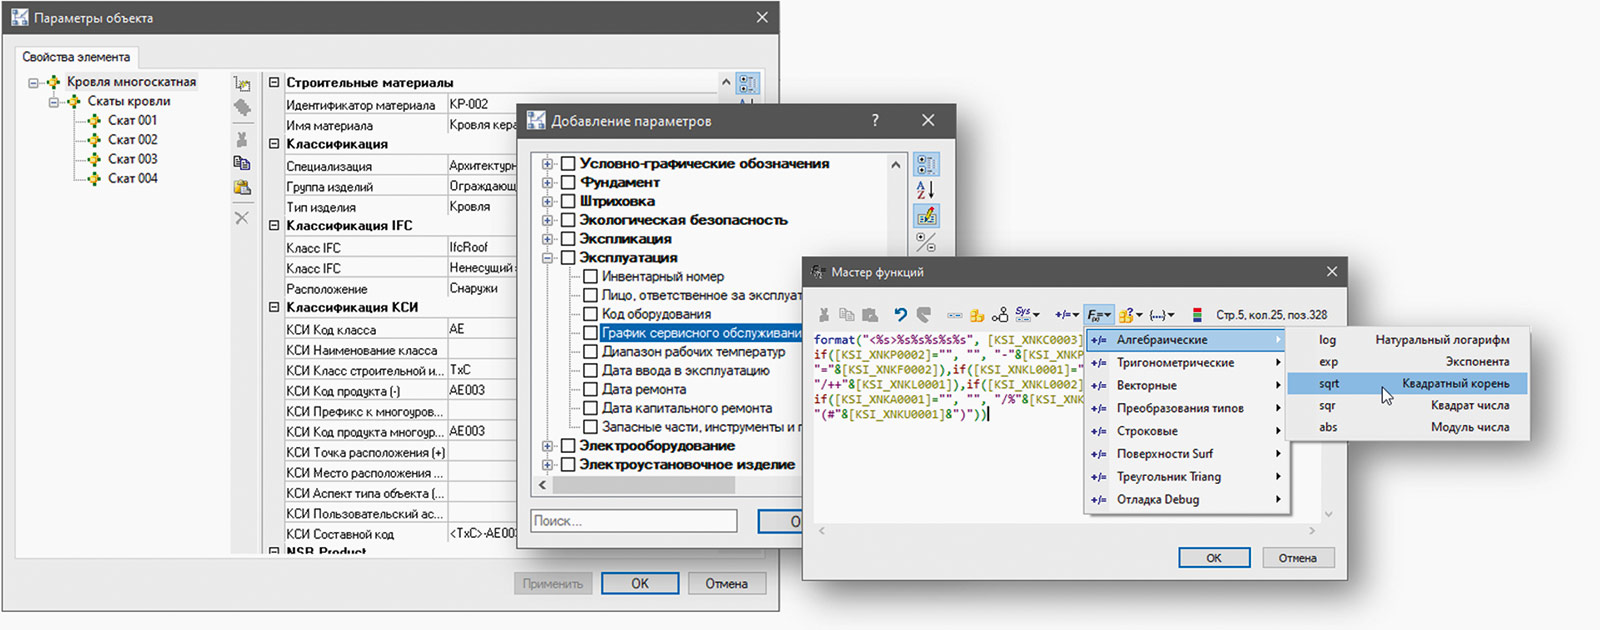Open Отладка Debug functions submenu
Image resolution: width=1600 pixels, height=630 pixels.
tap(1186, 500)
